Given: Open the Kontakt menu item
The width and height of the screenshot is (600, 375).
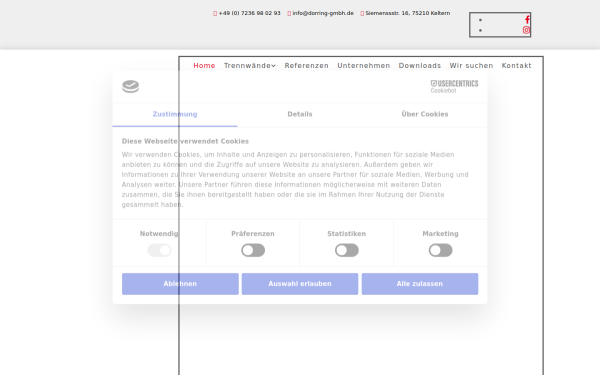Looking at the screenshot, I should coord(517,66).
